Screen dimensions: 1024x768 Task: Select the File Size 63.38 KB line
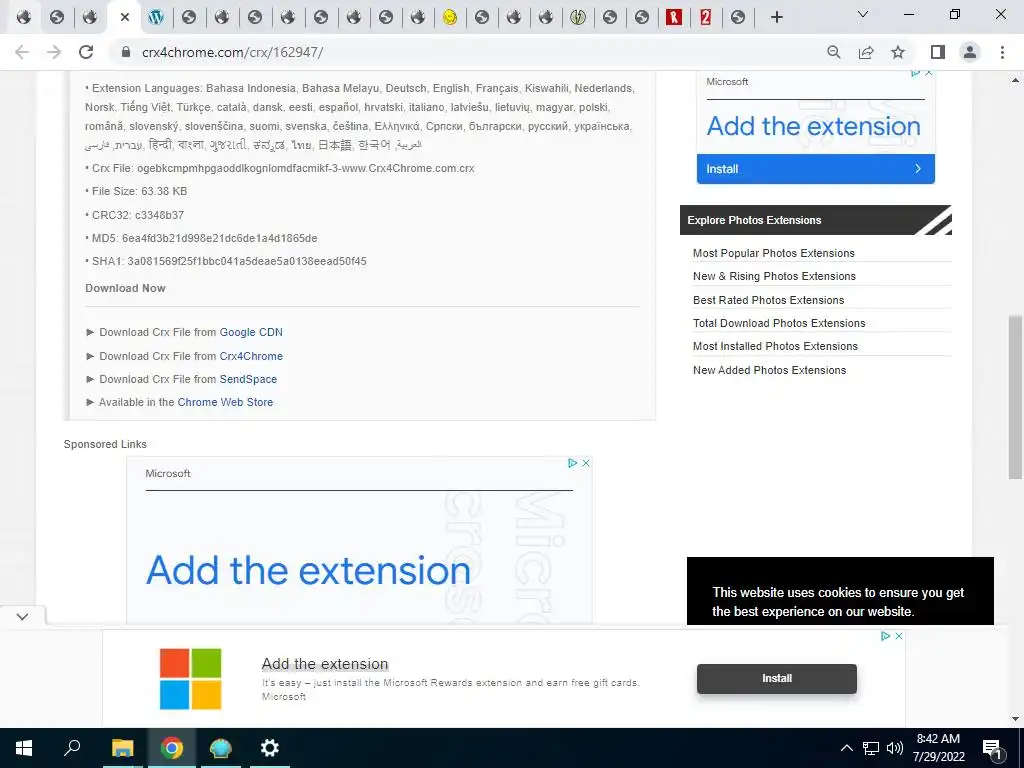point(136,191)
